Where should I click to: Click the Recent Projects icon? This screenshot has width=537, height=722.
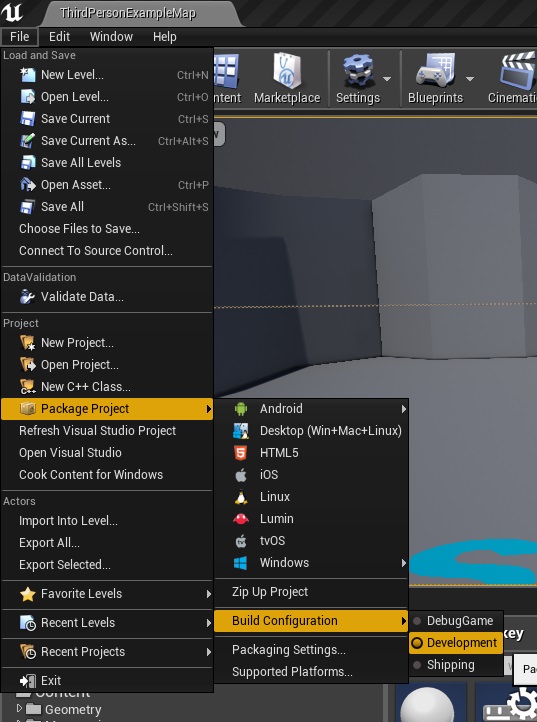pyautogui.click(x=28, y=652)
